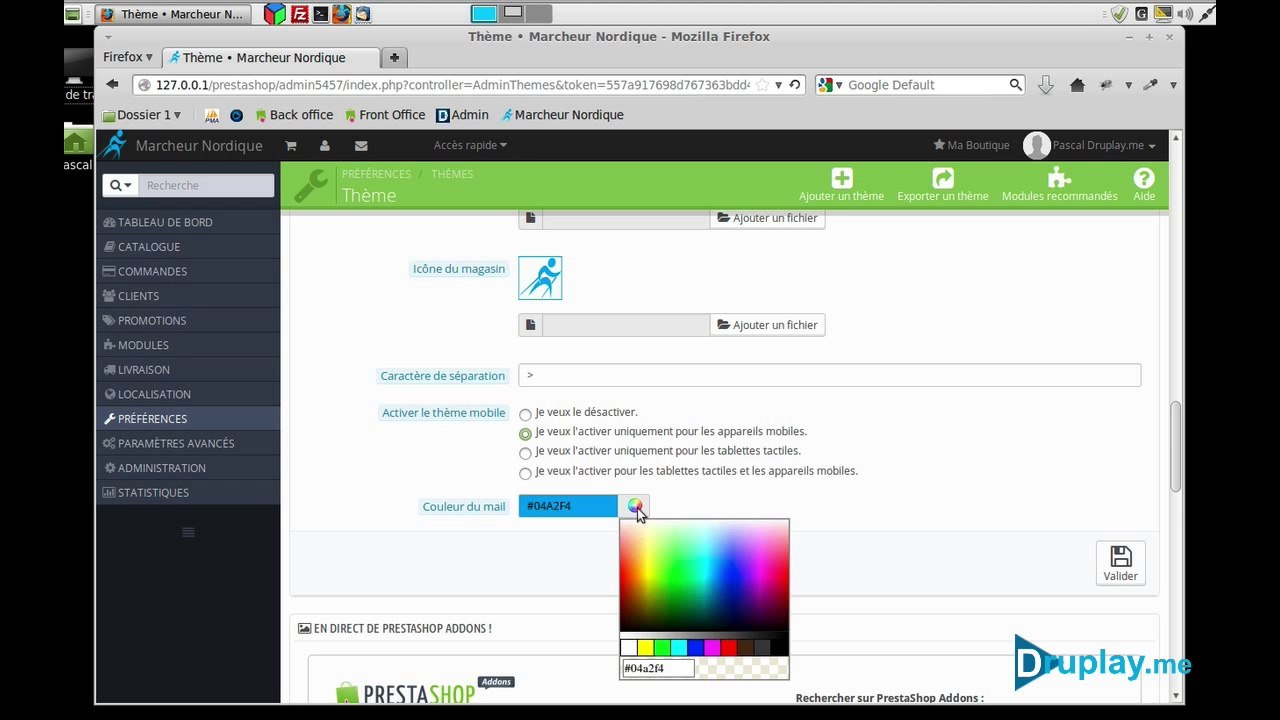This screenshot has height=720, width=1280.
Task: Click in the color gradient spectrum
Action: 704,577
